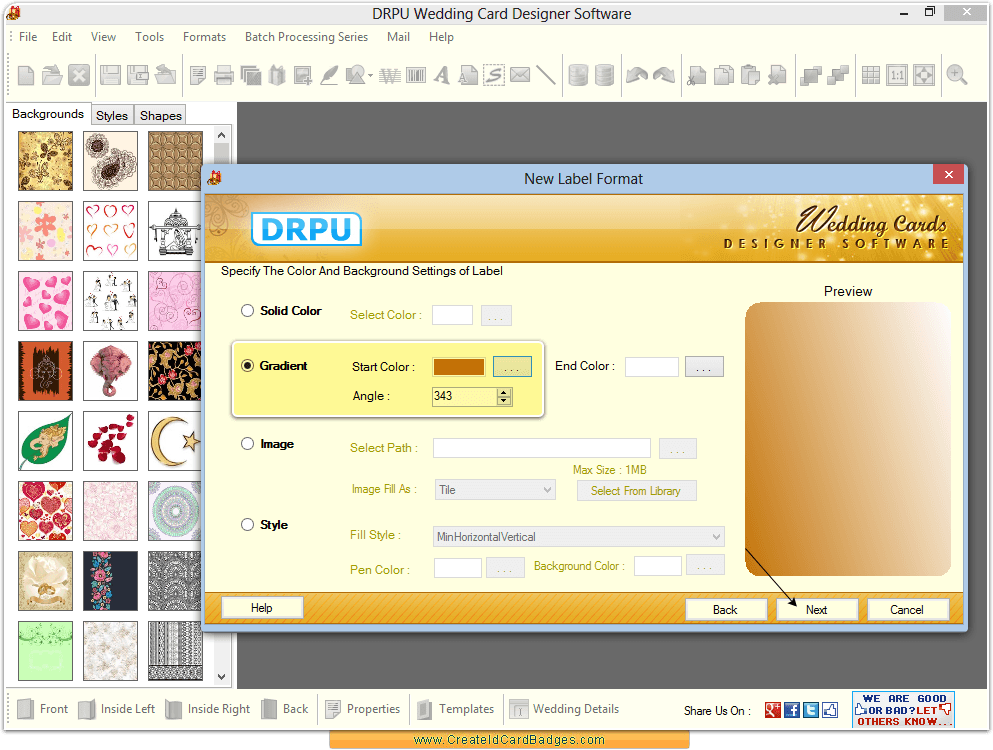Image resolution: width=993 pixels, height=750 pixels.
Task: Click the 1:1 actual size icon
Action: tap(897, 75)
